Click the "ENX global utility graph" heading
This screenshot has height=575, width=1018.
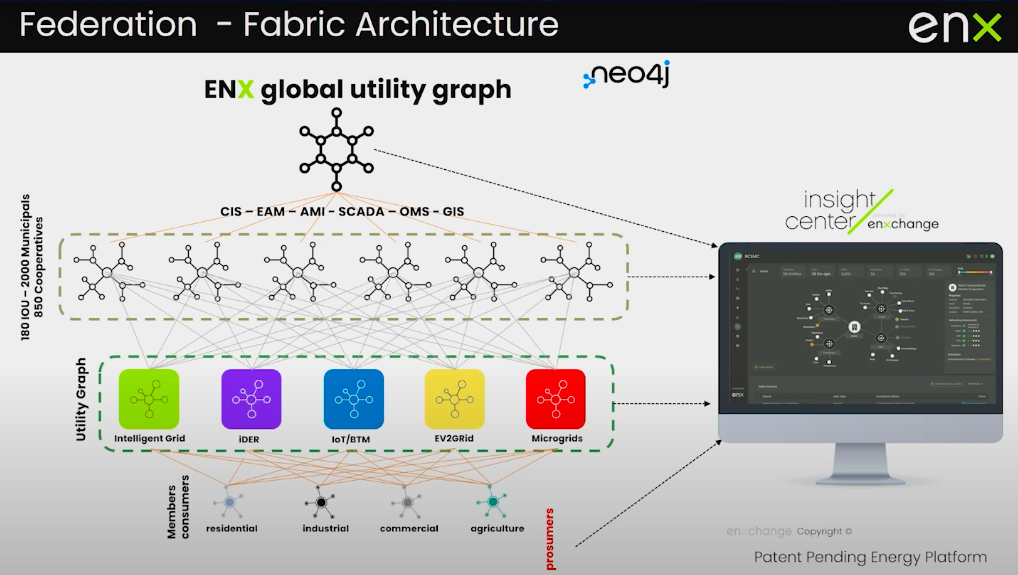tap(358, 90)
